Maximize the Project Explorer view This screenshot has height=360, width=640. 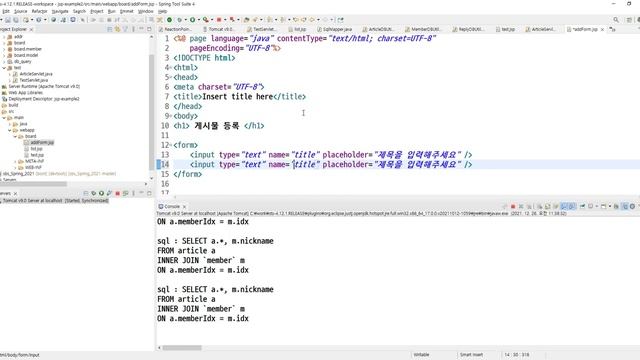tap(149, 29)
